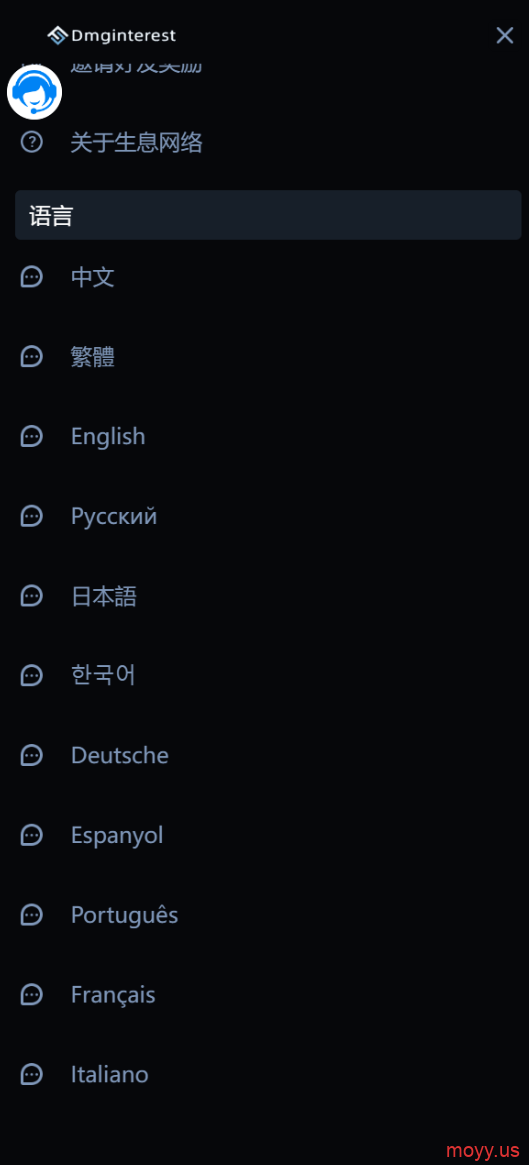Click the question mark icon beside 关于生息网络
Viewport: 529px width, 1165px height.
click(31, 141)
